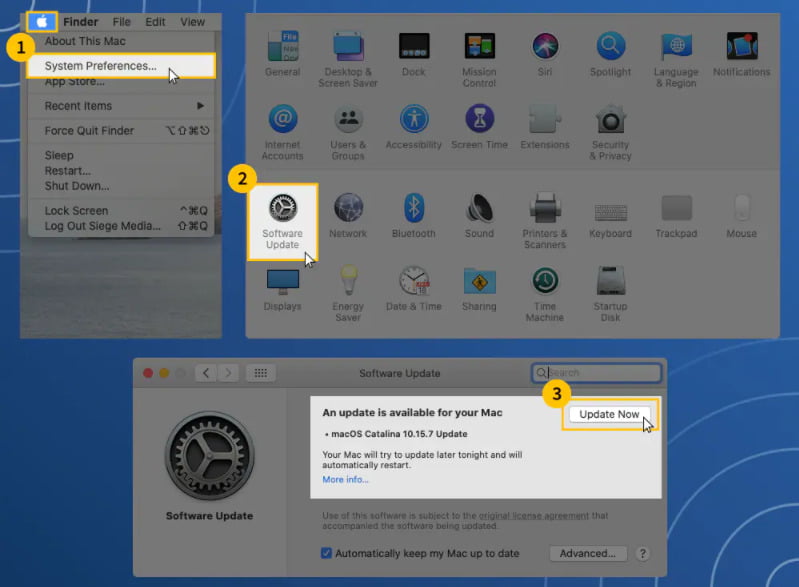Open Users & Groups pane
Viewport: 799px width, 587px height.
(x=348, y=119)
